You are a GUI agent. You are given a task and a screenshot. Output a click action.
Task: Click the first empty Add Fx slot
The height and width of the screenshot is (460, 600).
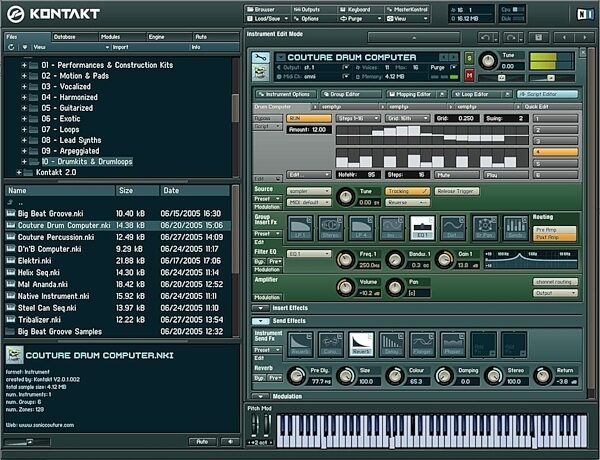(484, 344)
